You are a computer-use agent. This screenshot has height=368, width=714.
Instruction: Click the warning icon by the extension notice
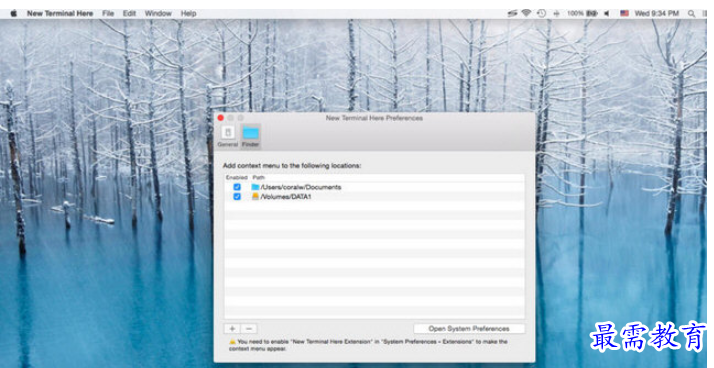click(233, 342)
